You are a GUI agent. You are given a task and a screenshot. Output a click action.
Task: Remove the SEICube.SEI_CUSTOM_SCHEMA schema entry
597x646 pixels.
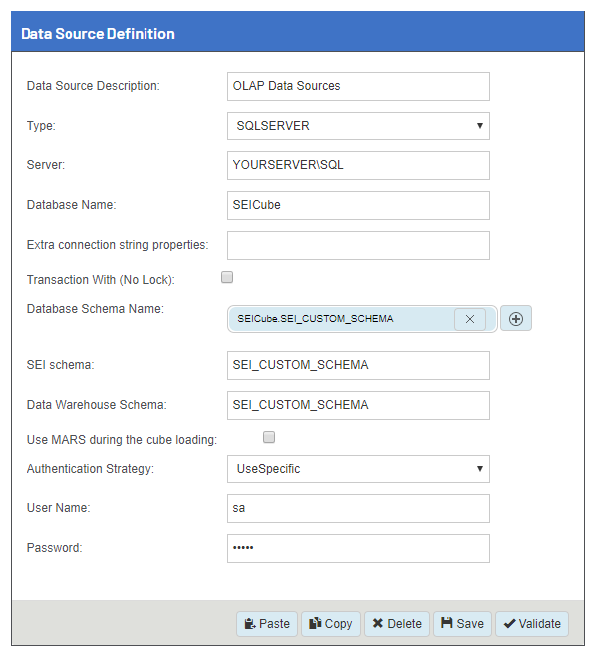click(x=470, y=319)
